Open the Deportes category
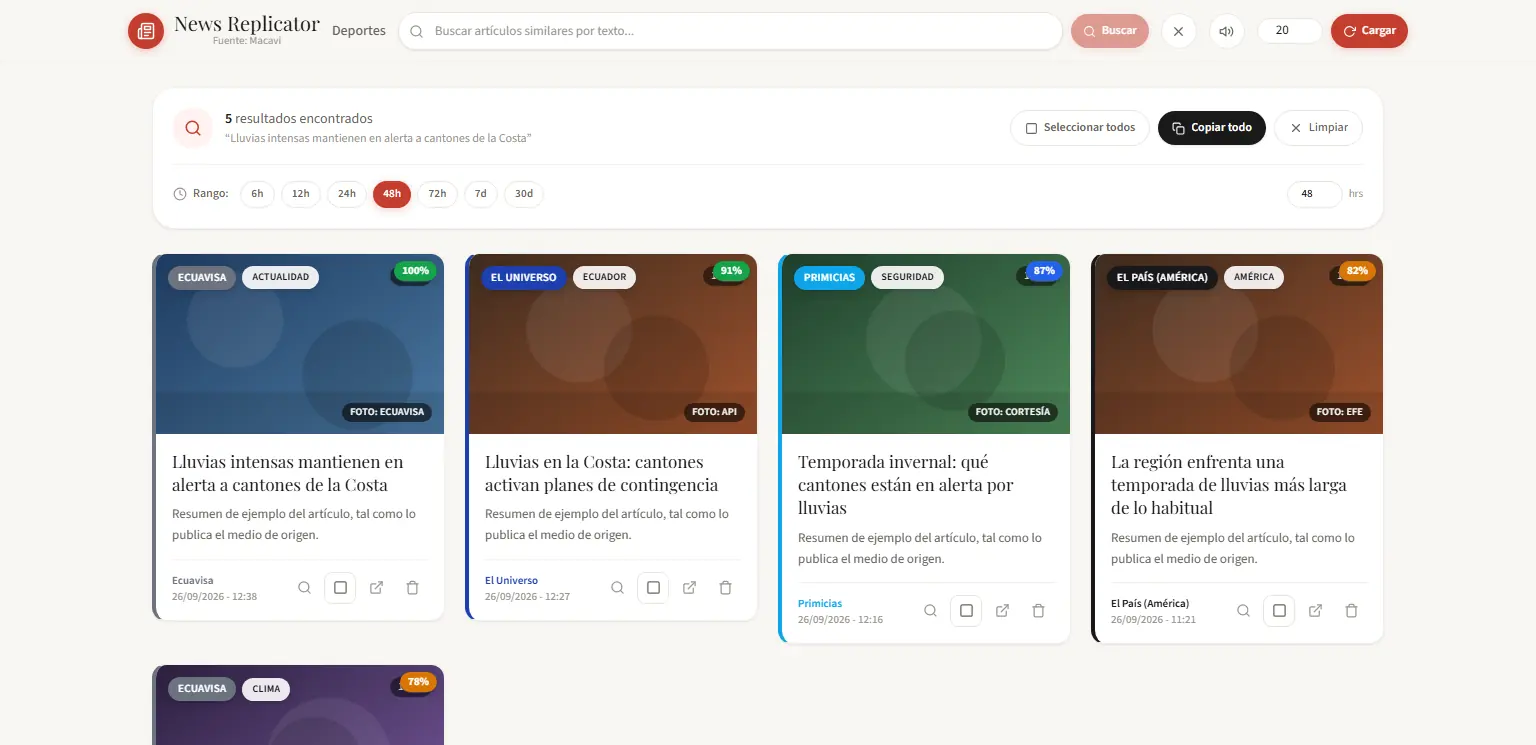Screen dimensions: 1536x745 point(359,31)
